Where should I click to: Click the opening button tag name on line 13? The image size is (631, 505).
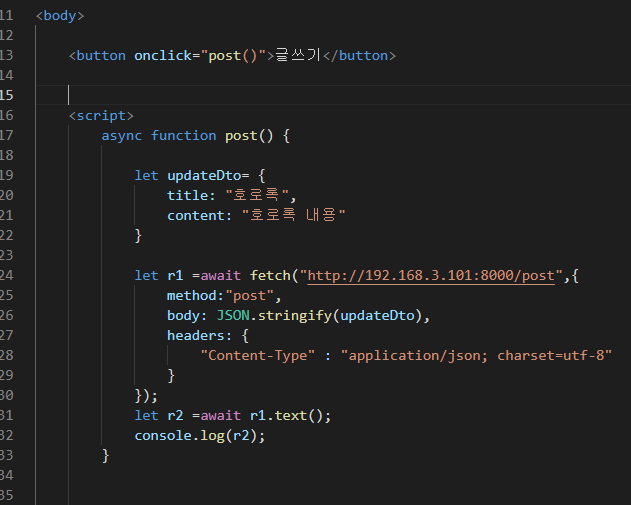click(101, 56)
